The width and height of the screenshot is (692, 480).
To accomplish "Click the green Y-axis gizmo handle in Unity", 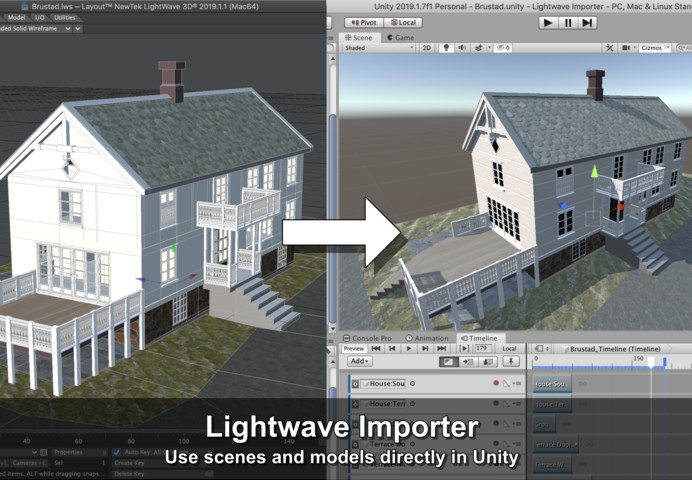I will (x=594, y=172).
